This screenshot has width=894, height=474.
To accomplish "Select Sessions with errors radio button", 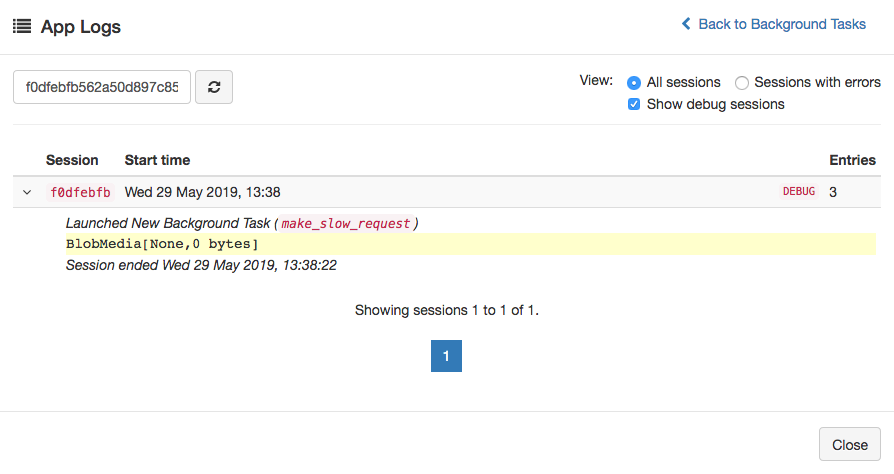I will click(x=742, y=83).
